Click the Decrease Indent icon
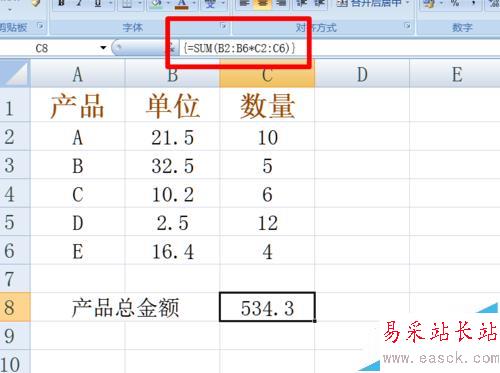Viewport: 500px width, 373px height. tap(302, 3)
